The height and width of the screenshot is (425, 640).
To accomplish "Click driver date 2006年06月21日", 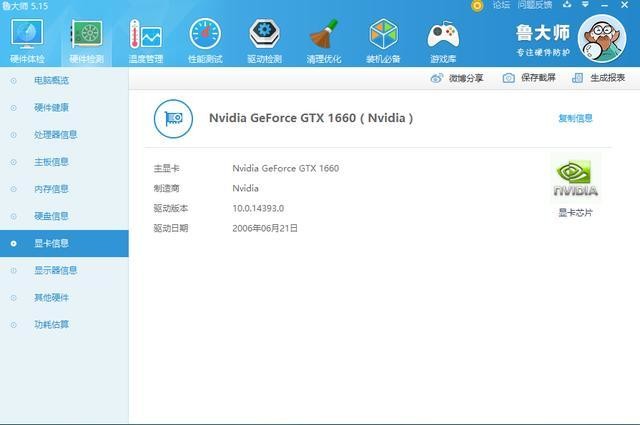I will click(265, 228).
